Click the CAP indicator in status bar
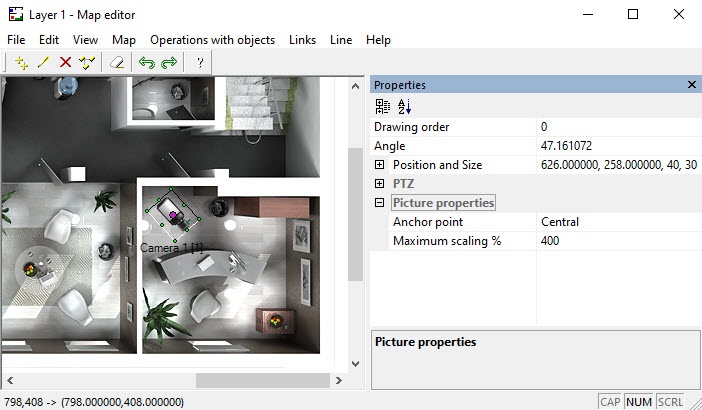The height and width of the screenshot is (410, 702). tap(610, 402)
